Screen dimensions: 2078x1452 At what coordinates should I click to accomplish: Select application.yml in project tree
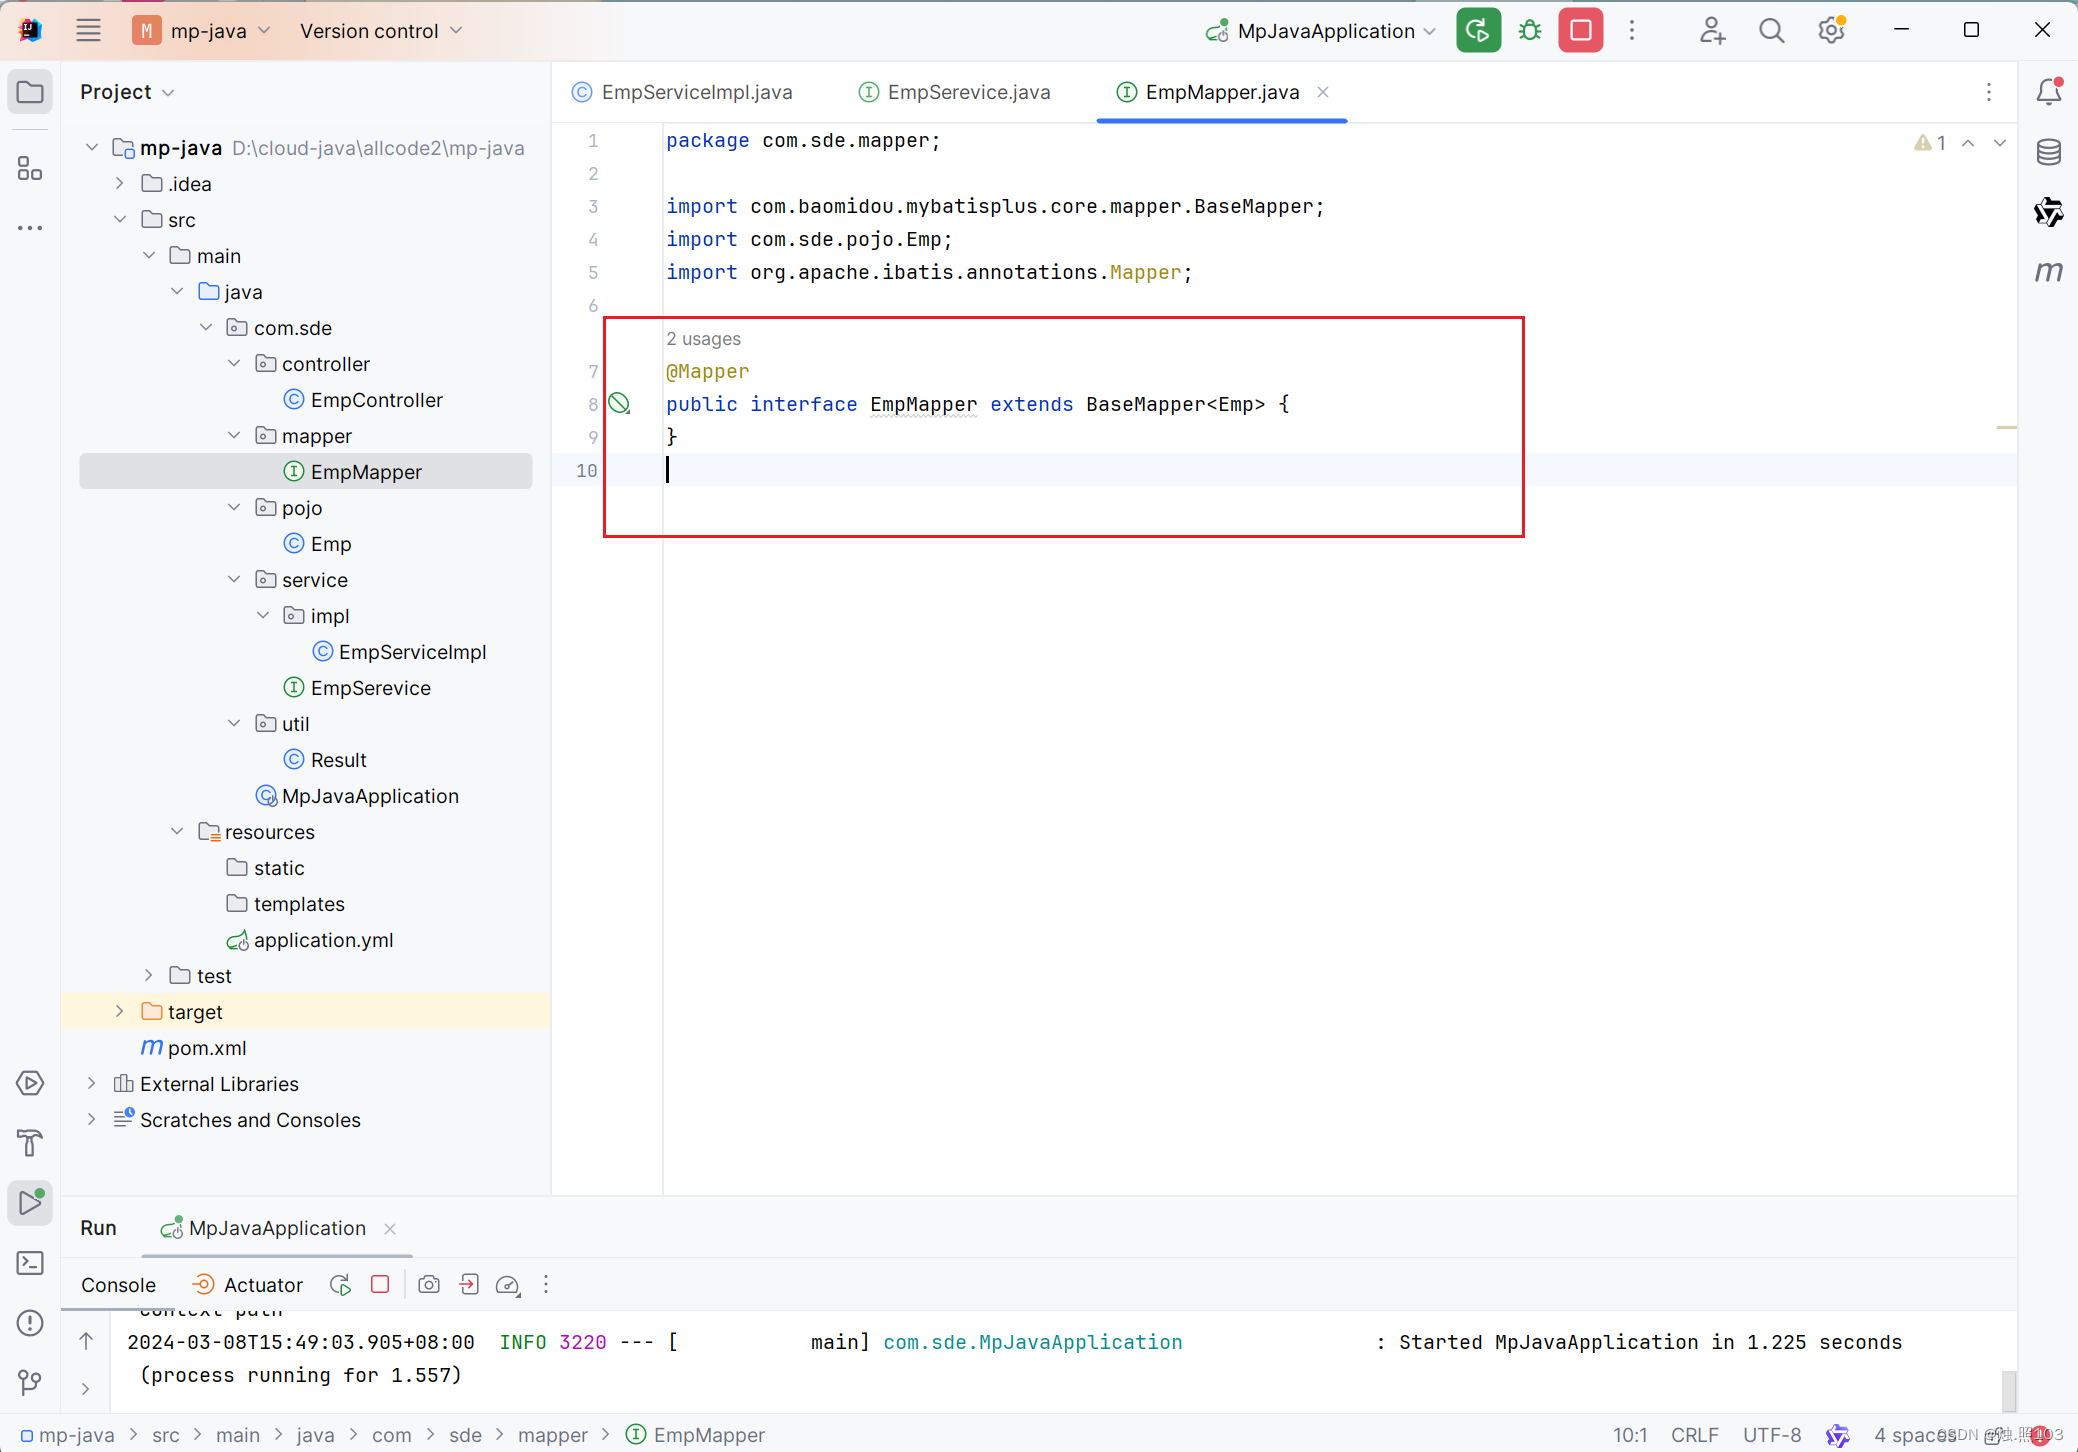322,940
